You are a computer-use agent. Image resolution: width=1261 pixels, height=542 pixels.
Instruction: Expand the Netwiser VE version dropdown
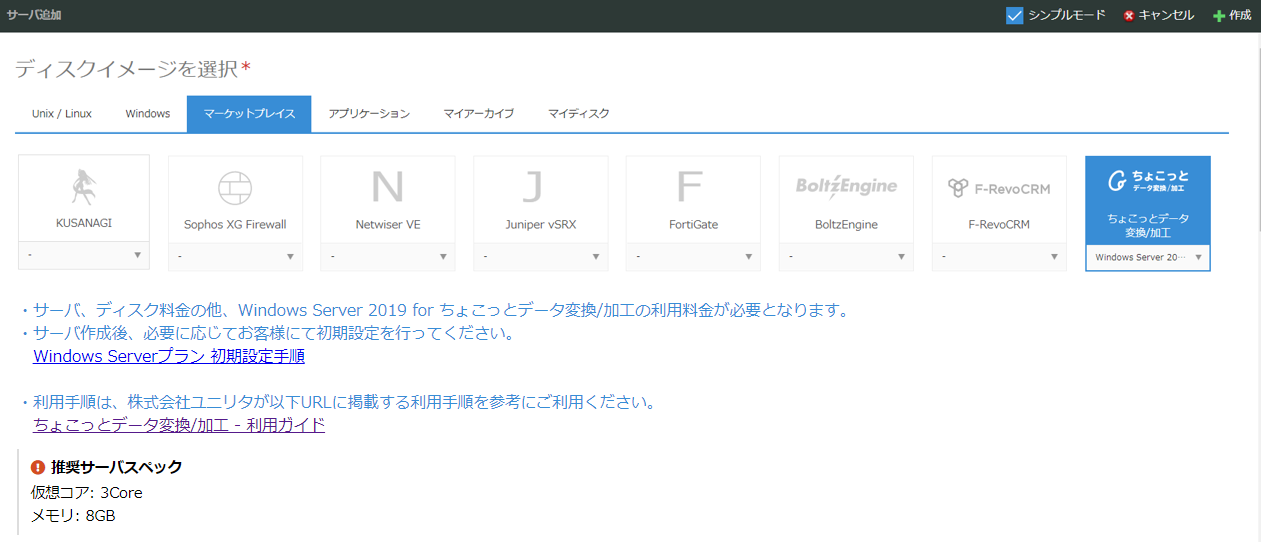point(388,257)
